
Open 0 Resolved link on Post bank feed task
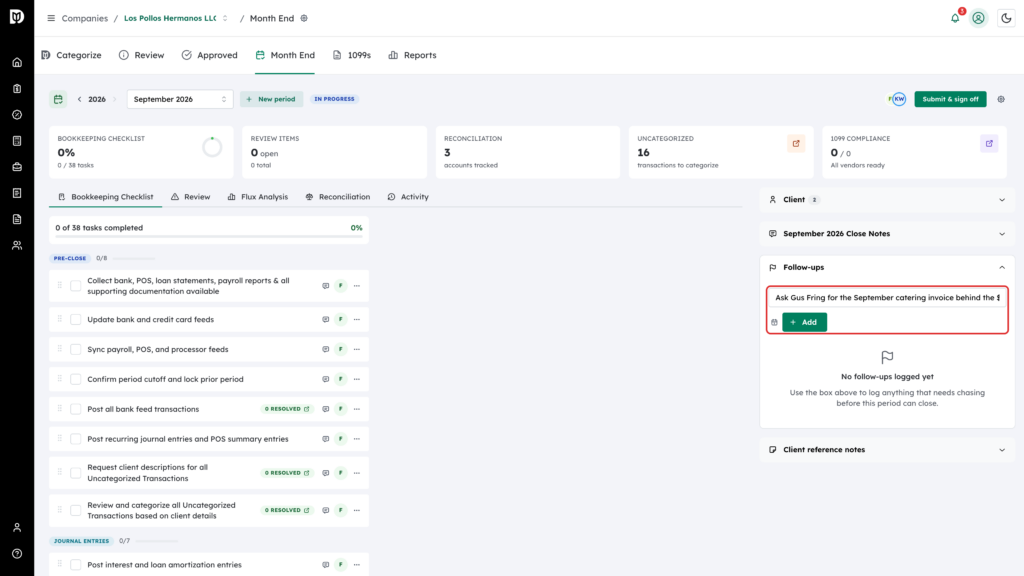[x=287, y=409]
